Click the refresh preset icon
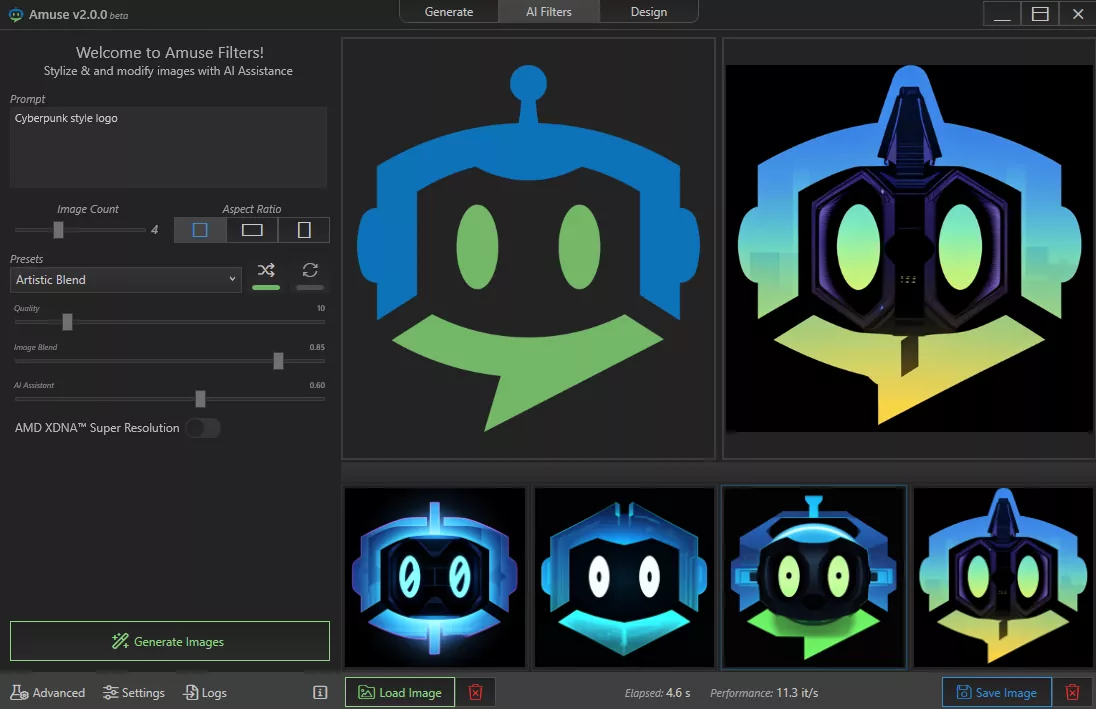The image size is (1096, 709). [x=310, y=270]
